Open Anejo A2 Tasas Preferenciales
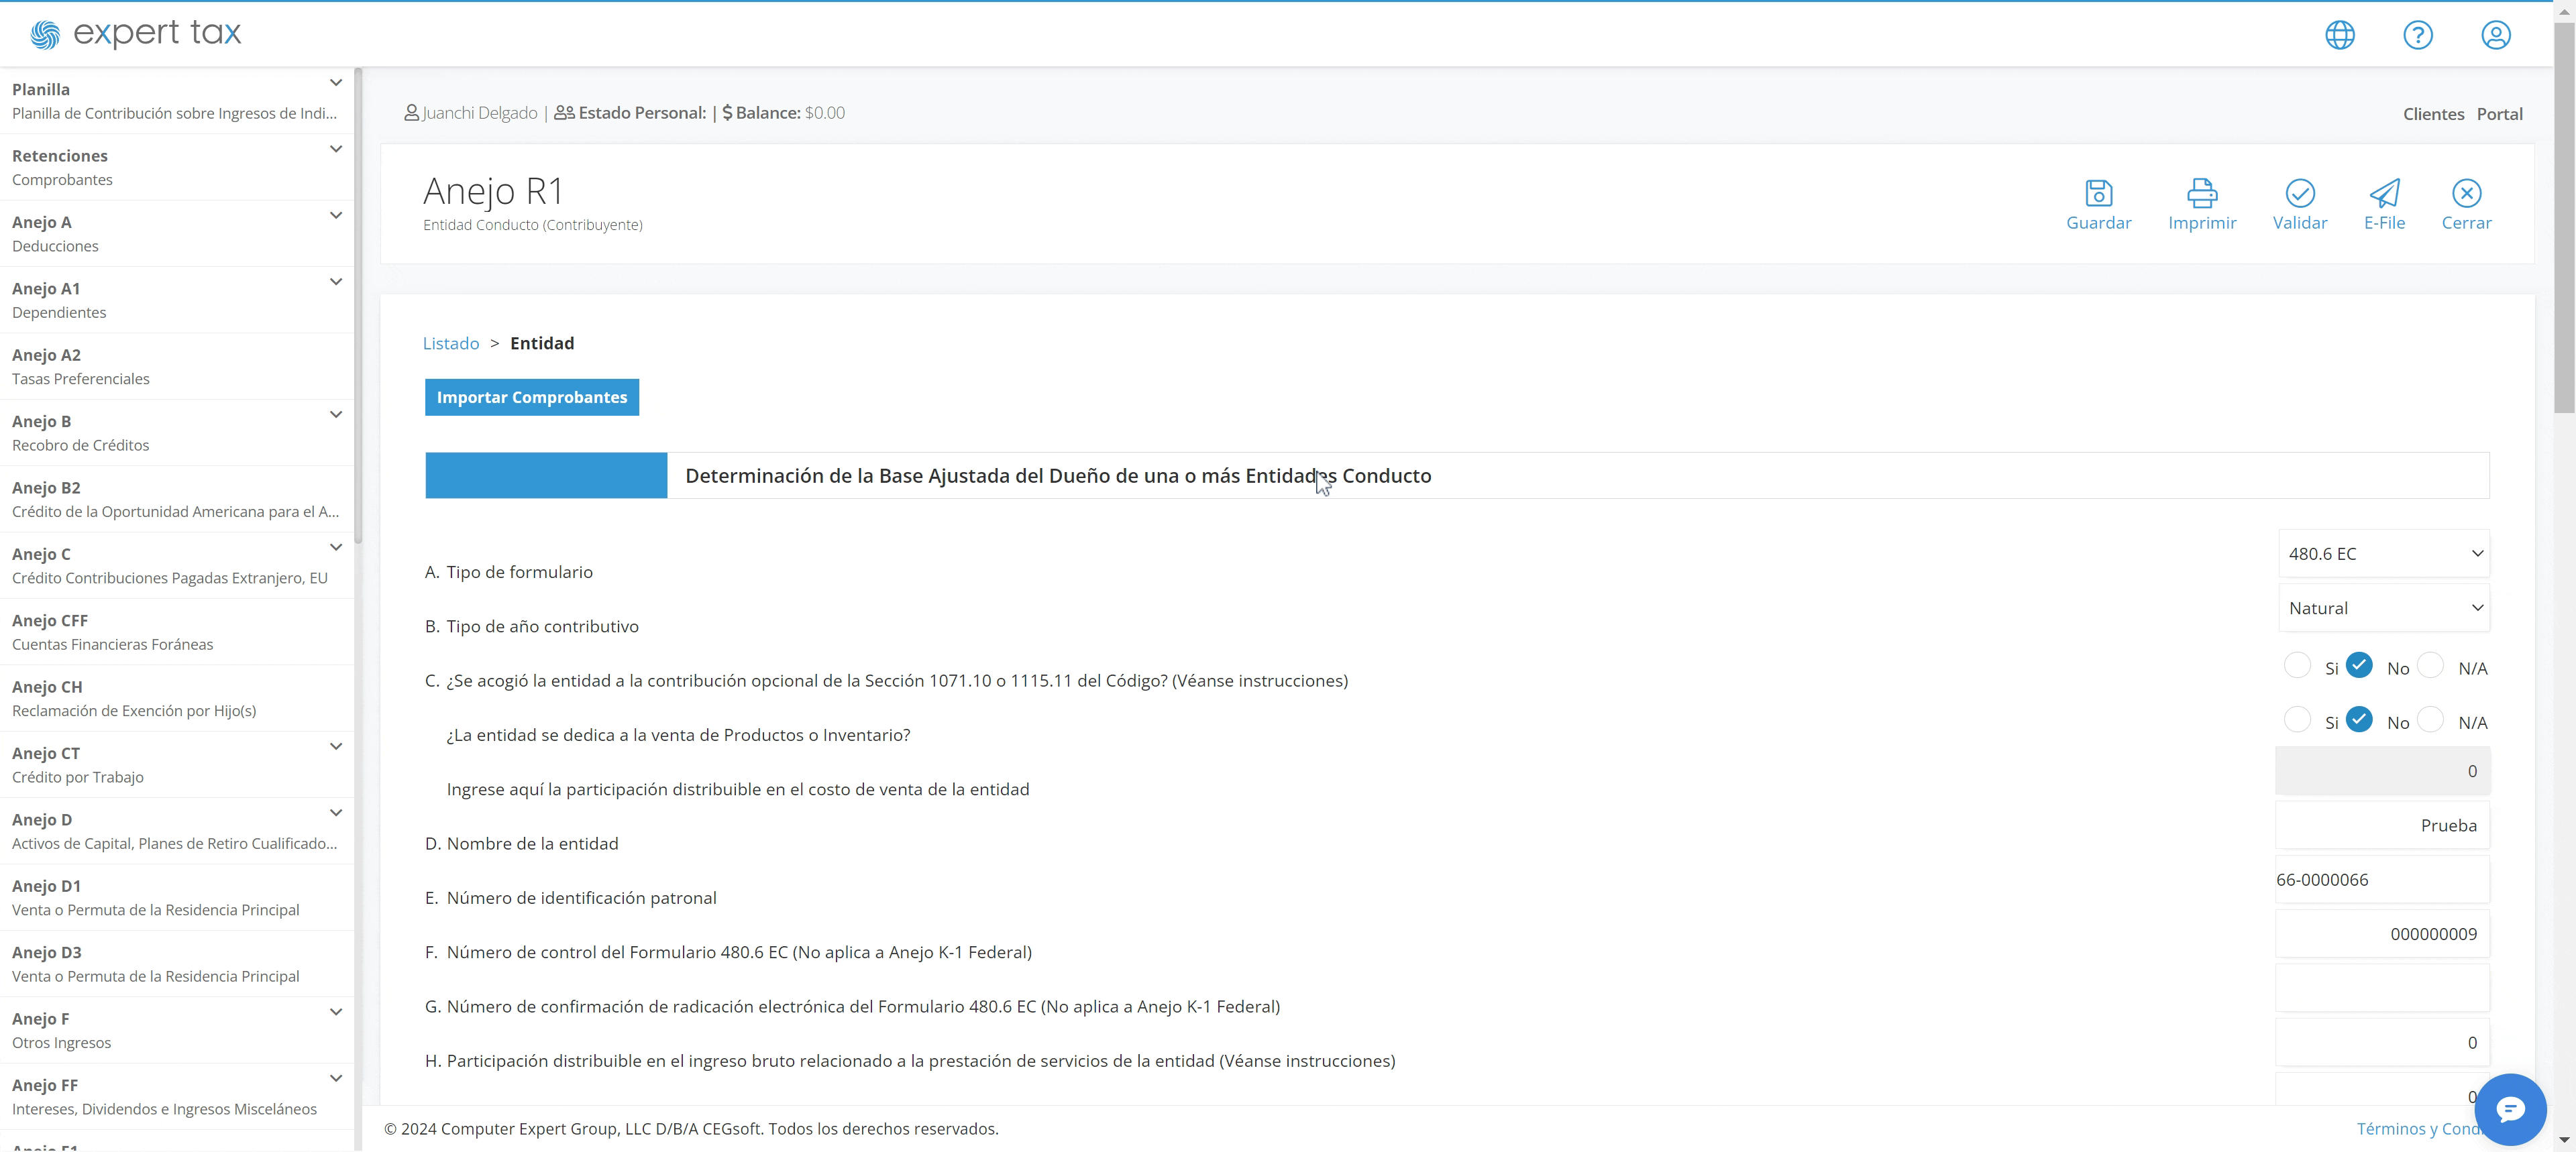The height and width of the screenshot is (1152, 2576). coord(177,367)
